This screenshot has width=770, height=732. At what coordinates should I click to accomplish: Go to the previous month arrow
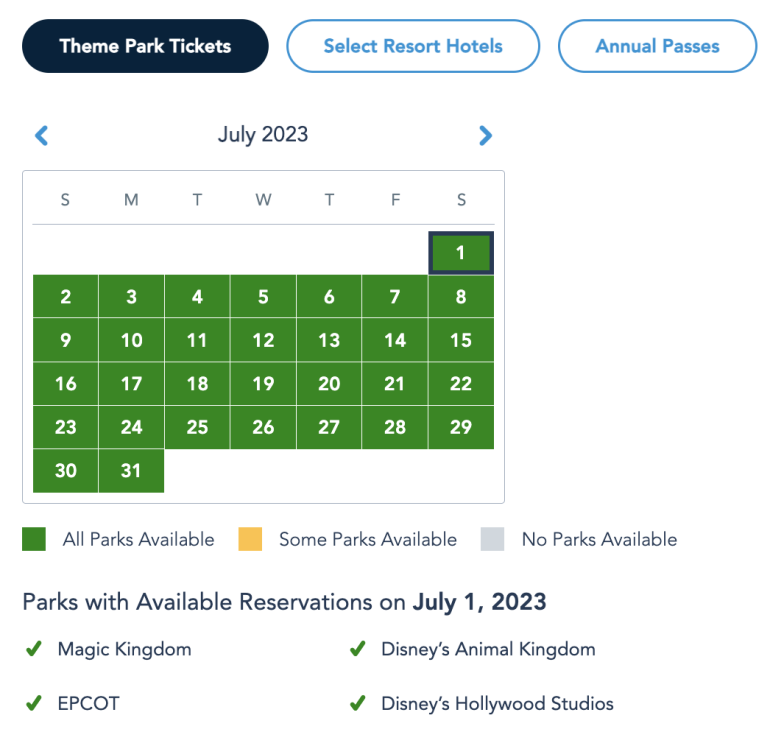(42, 135)
